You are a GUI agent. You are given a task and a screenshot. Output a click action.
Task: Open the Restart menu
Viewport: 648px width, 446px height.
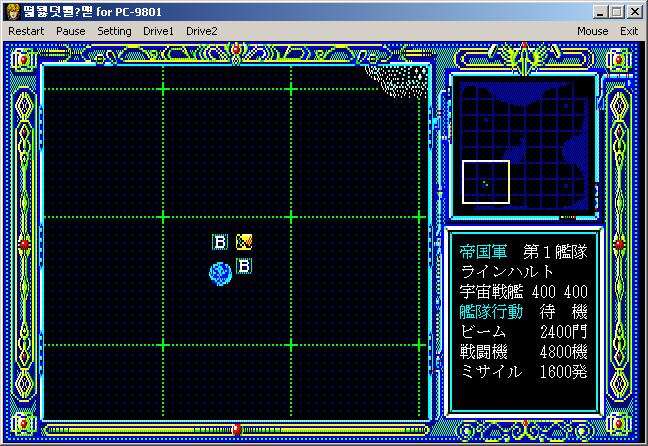tap(26, 31)
